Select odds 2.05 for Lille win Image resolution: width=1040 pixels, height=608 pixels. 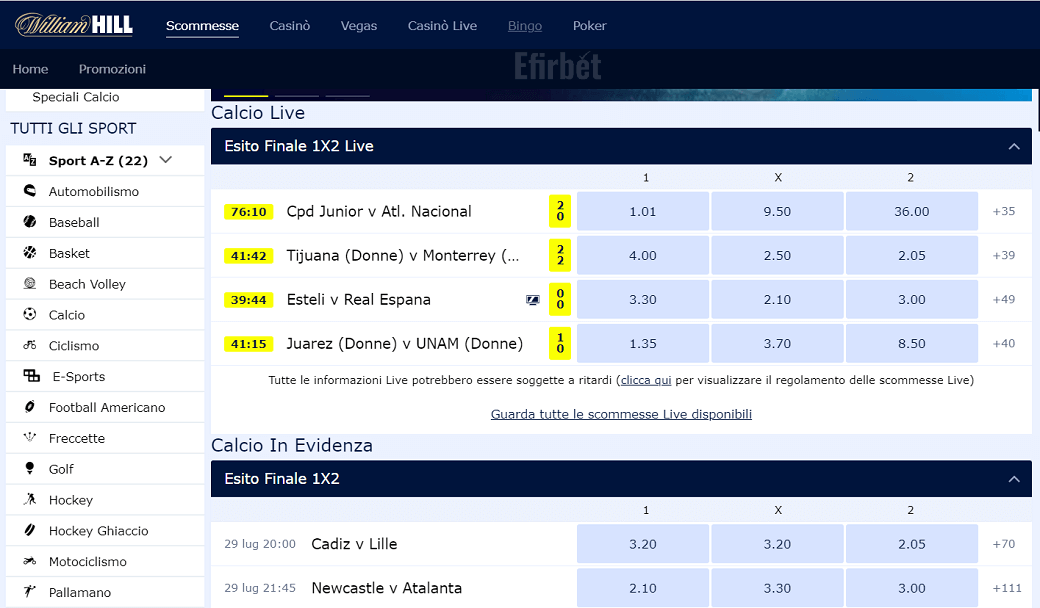point(912,544)
